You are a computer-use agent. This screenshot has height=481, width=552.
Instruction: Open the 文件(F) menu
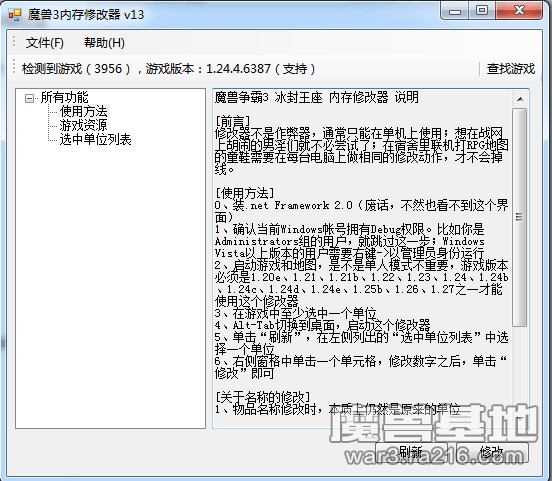pyautogui.click(x=45, y=43)
